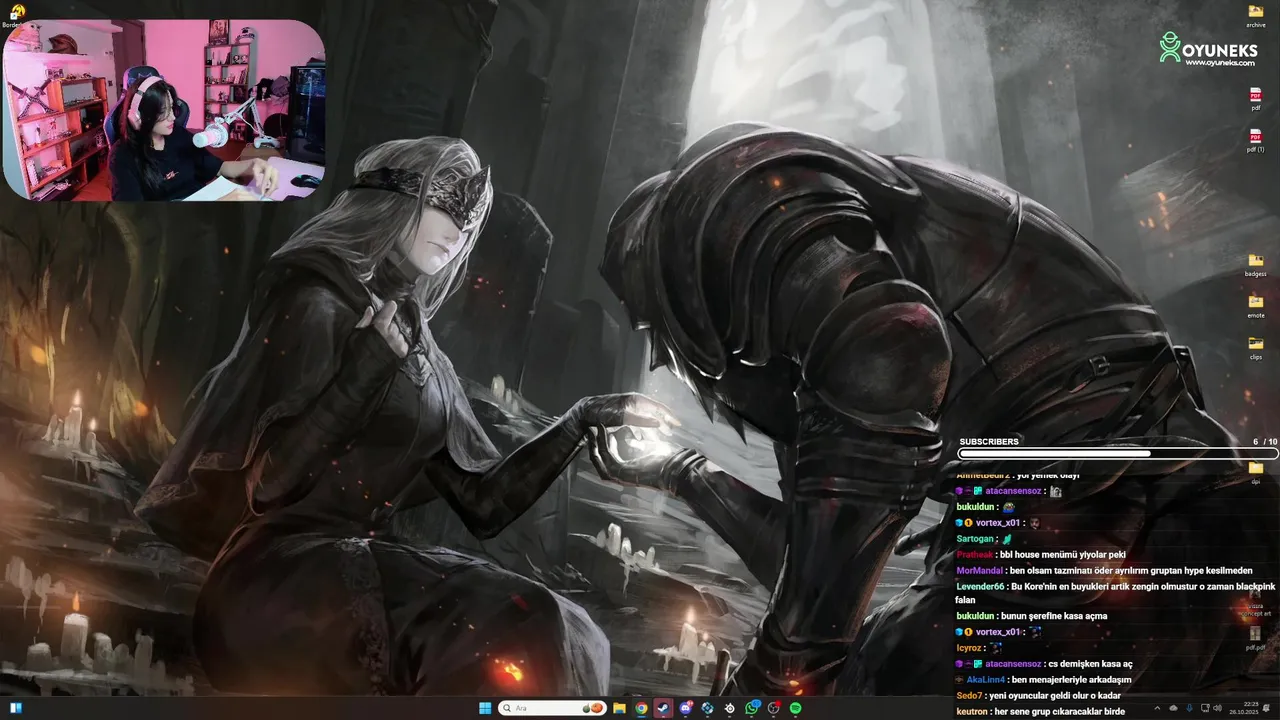
Task: Click the microphone icon in system tray
Action: pos(1189,708)
